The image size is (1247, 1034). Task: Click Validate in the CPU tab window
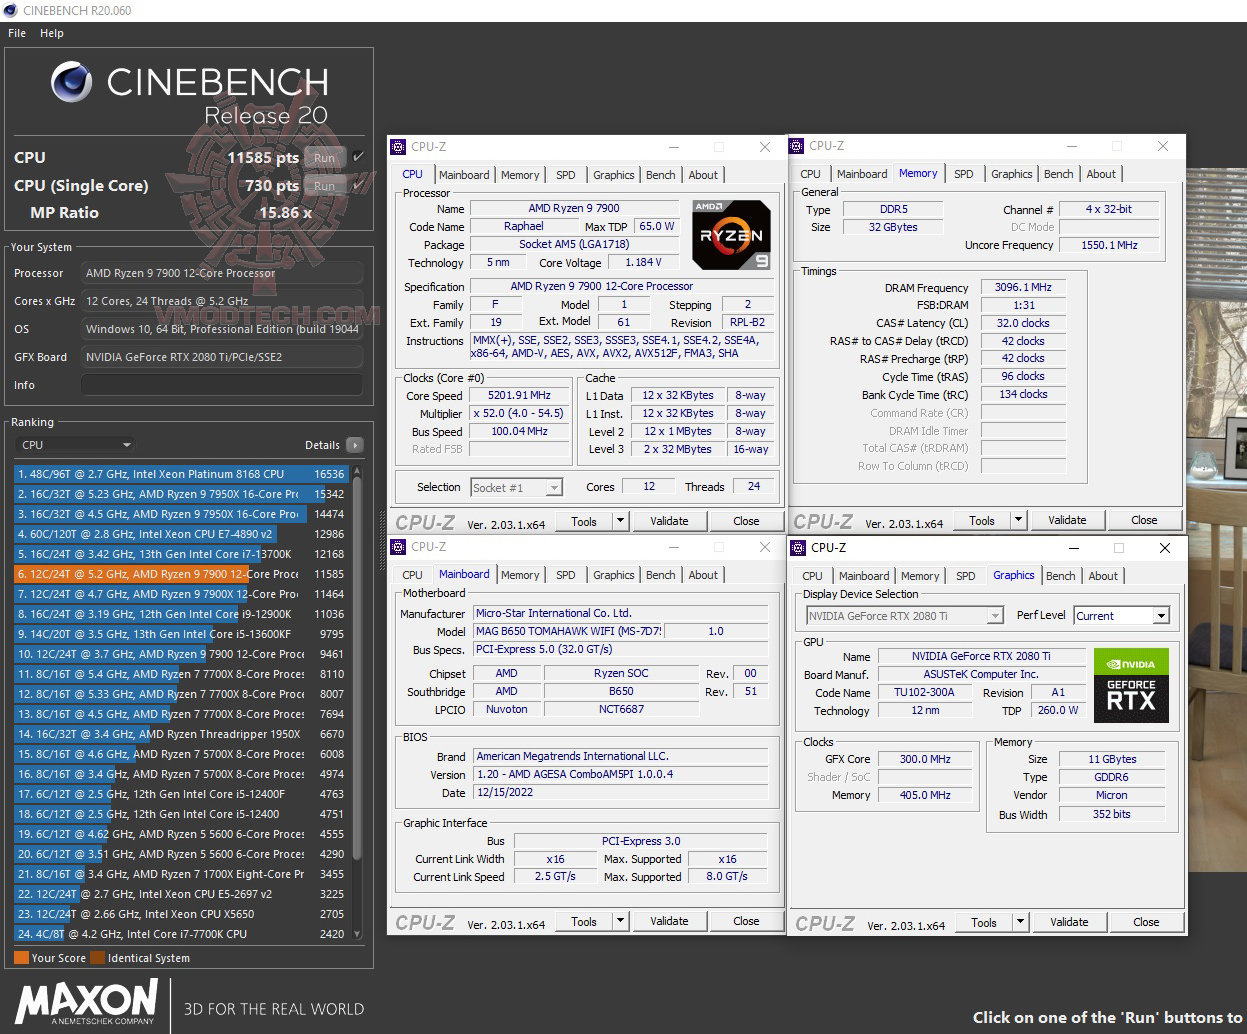pos(669,521)
